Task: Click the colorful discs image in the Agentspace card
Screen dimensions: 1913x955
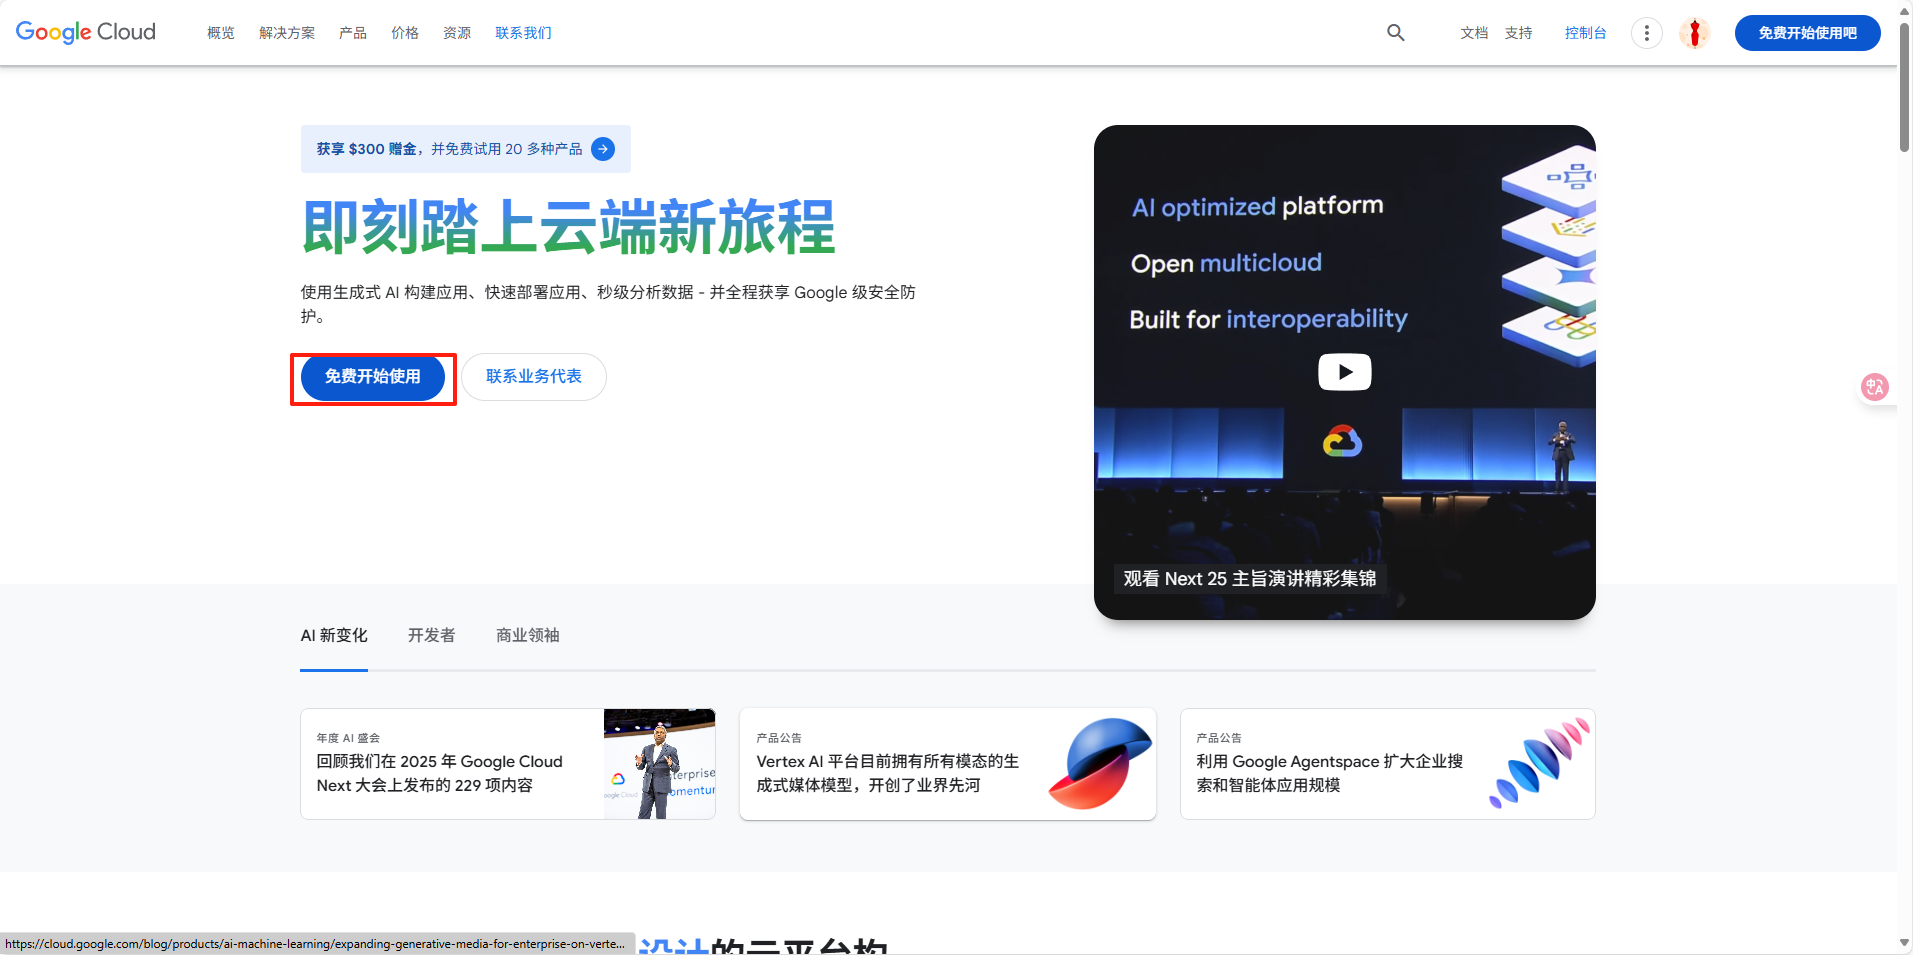Action: 1540,762
